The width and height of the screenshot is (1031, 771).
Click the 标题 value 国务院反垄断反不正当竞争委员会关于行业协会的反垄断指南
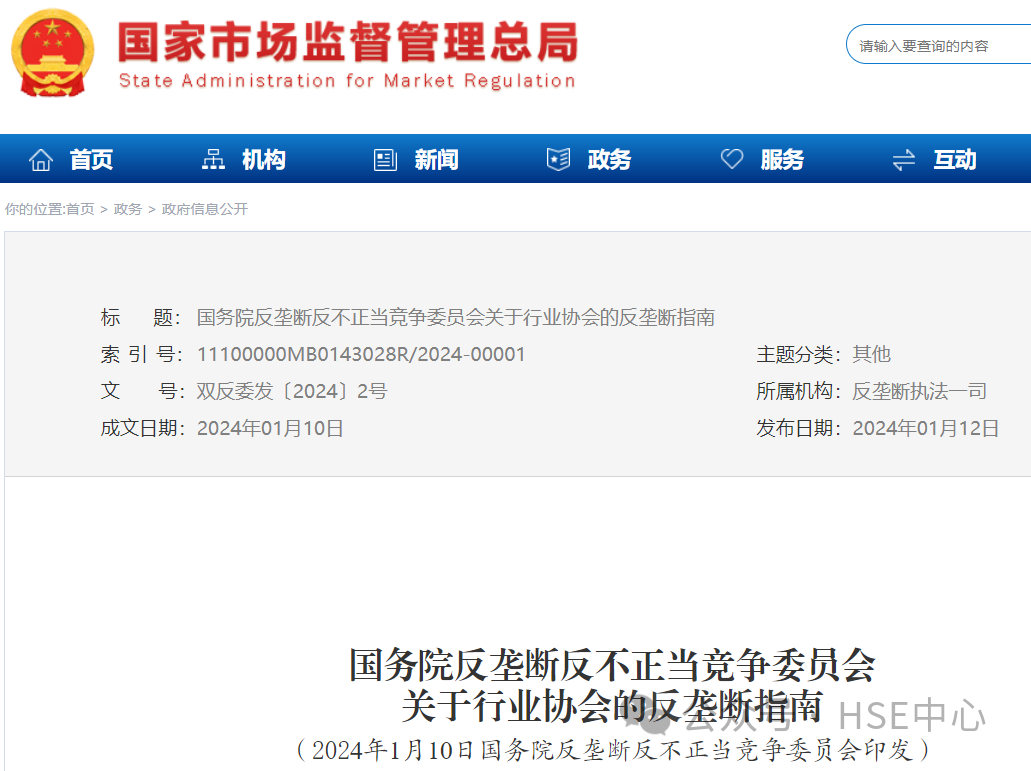tap(456, 317)
